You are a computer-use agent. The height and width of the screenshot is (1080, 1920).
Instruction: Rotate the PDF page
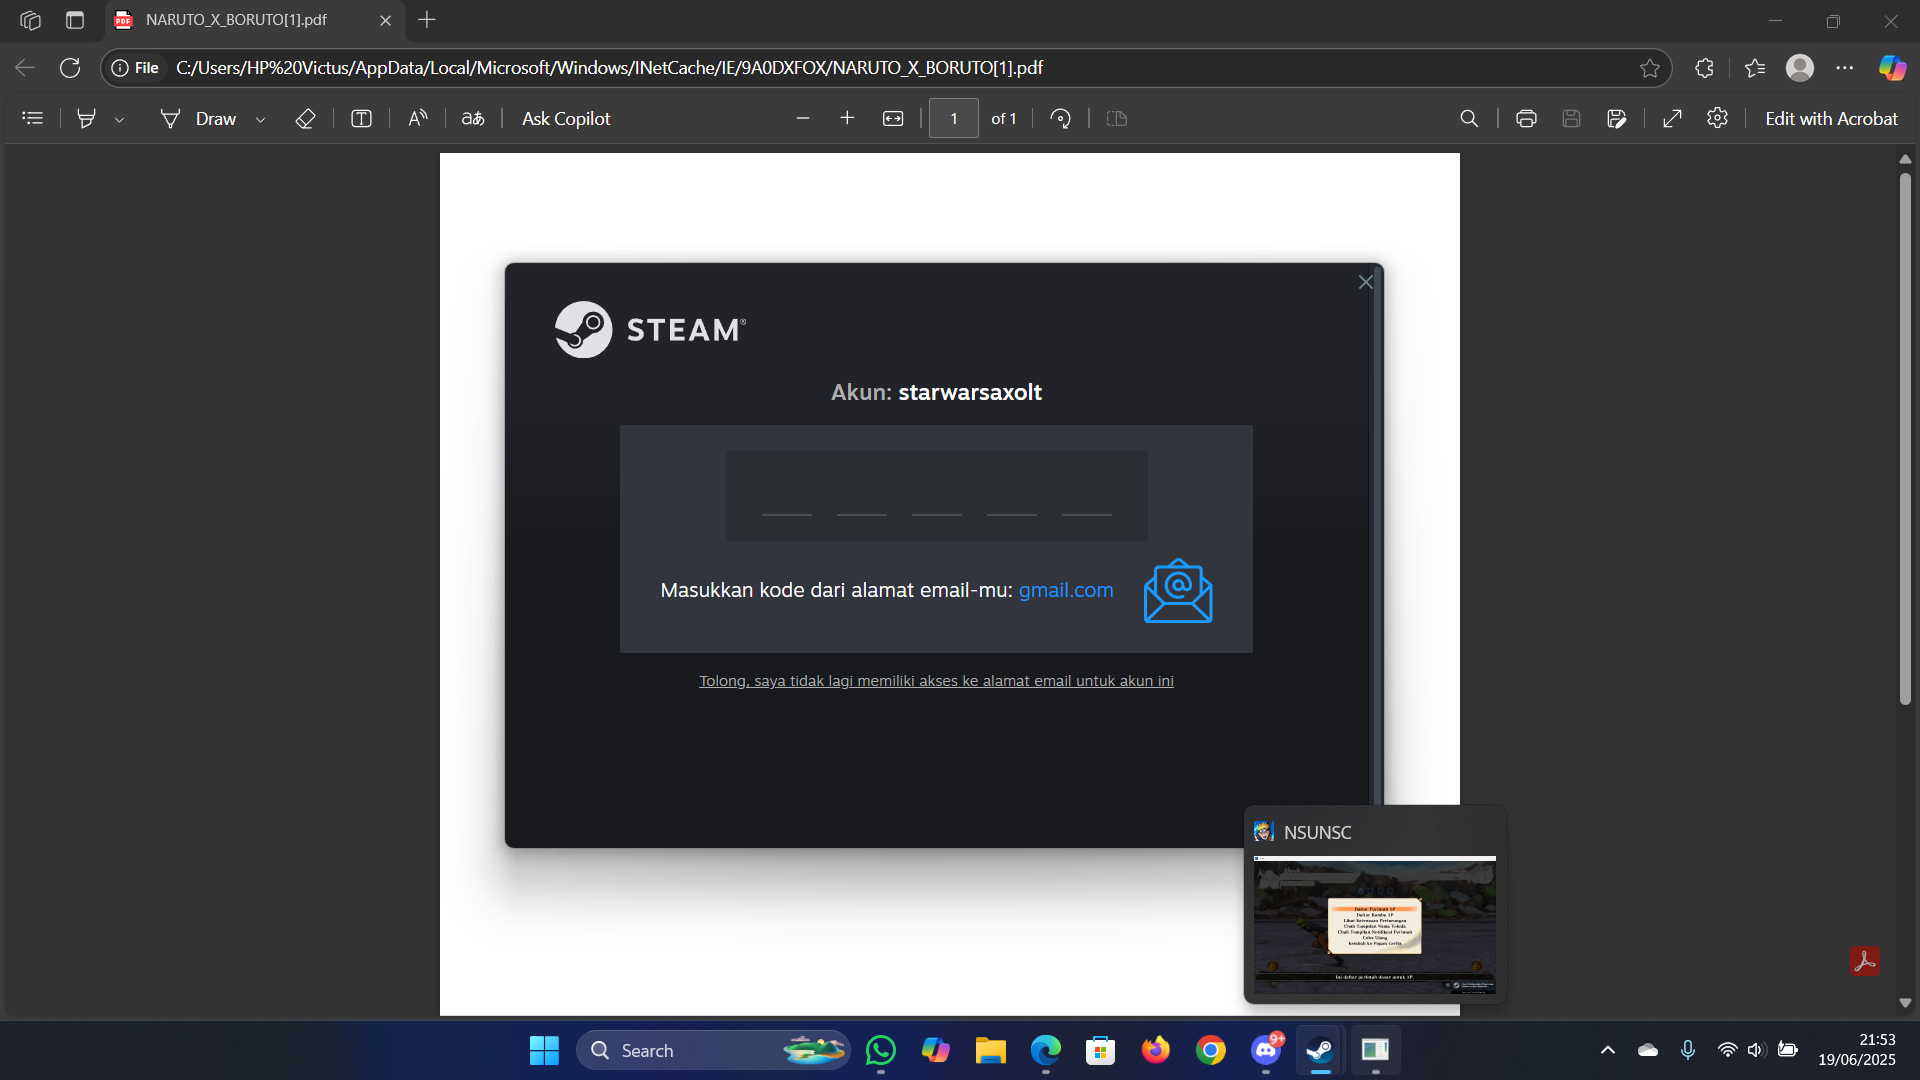1061,118
